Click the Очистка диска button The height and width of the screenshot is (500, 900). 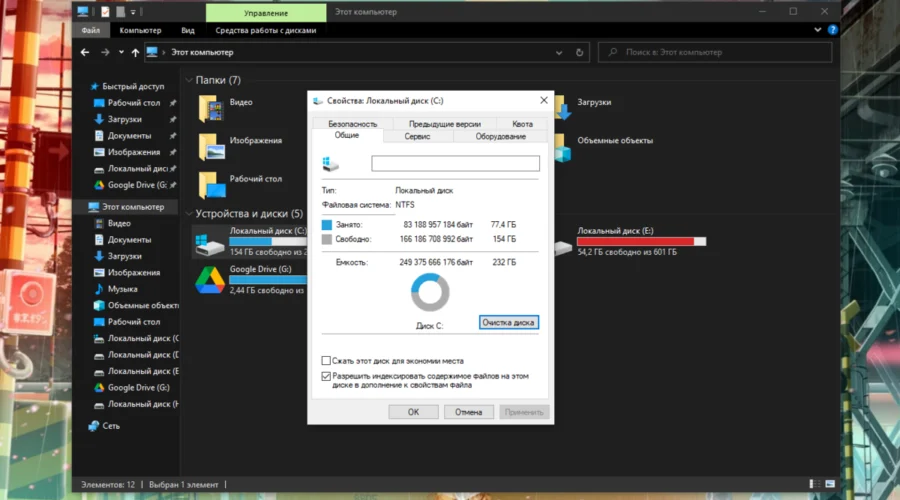[509, 322]
